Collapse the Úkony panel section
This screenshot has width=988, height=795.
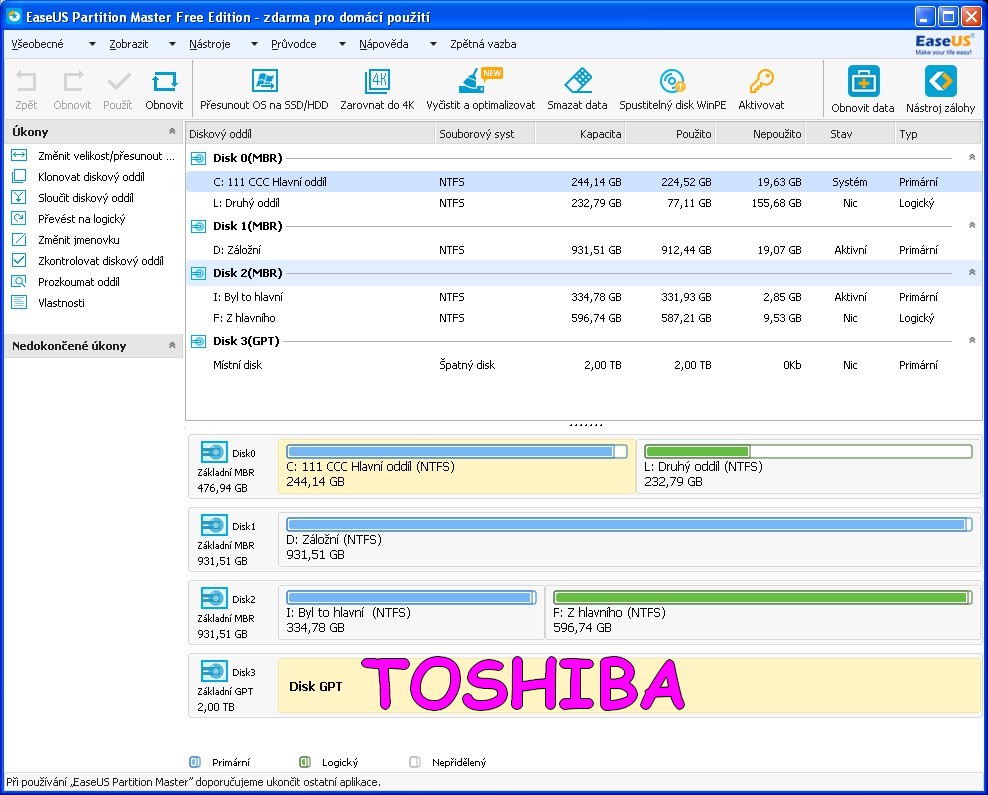coord(172,132)
